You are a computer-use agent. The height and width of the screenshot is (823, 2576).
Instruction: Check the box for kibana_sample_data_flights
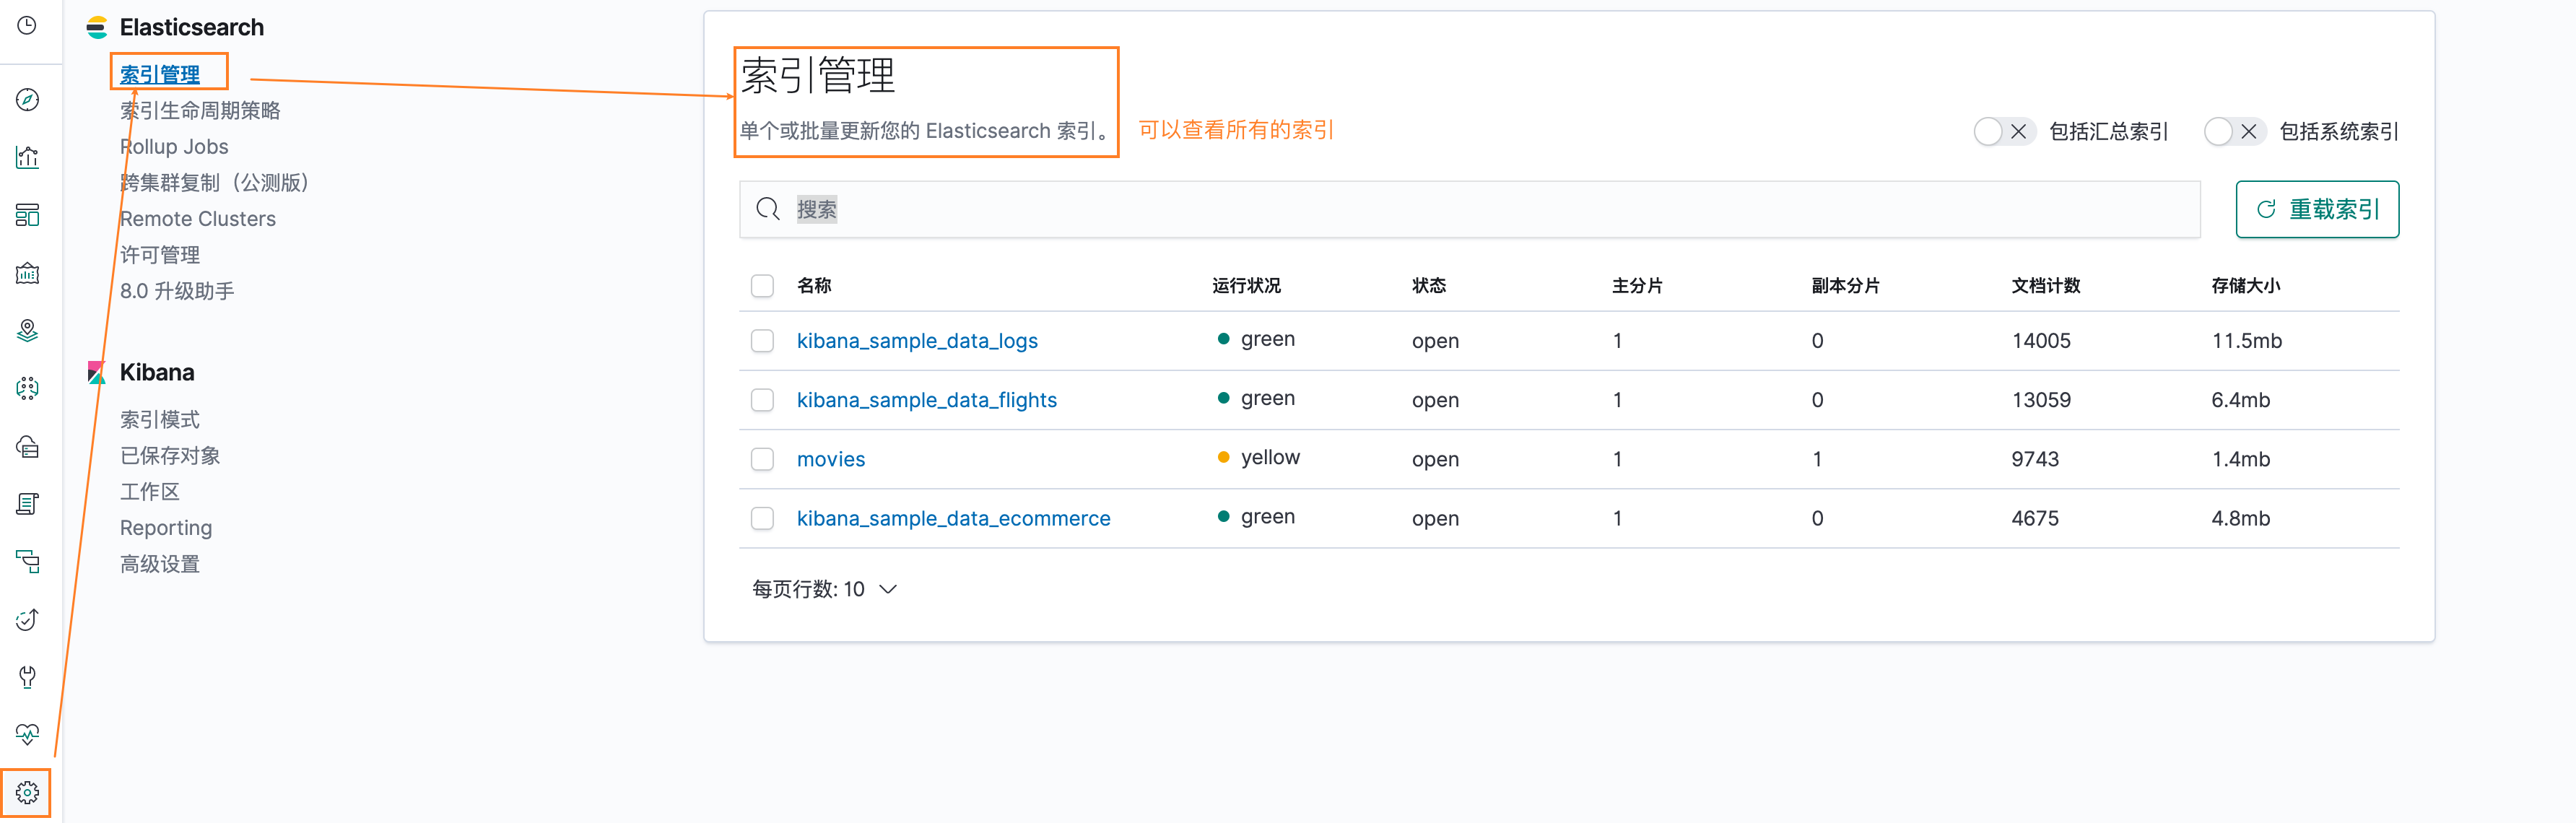pyautogui.click(x=762, y=400)
